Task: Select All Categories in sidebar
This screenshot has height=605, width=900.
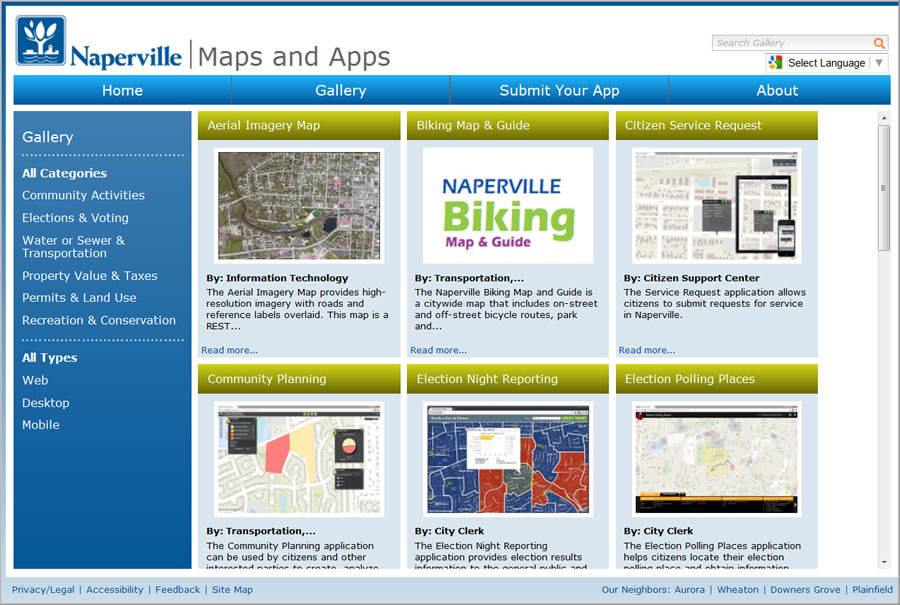Action: point(64,173)
